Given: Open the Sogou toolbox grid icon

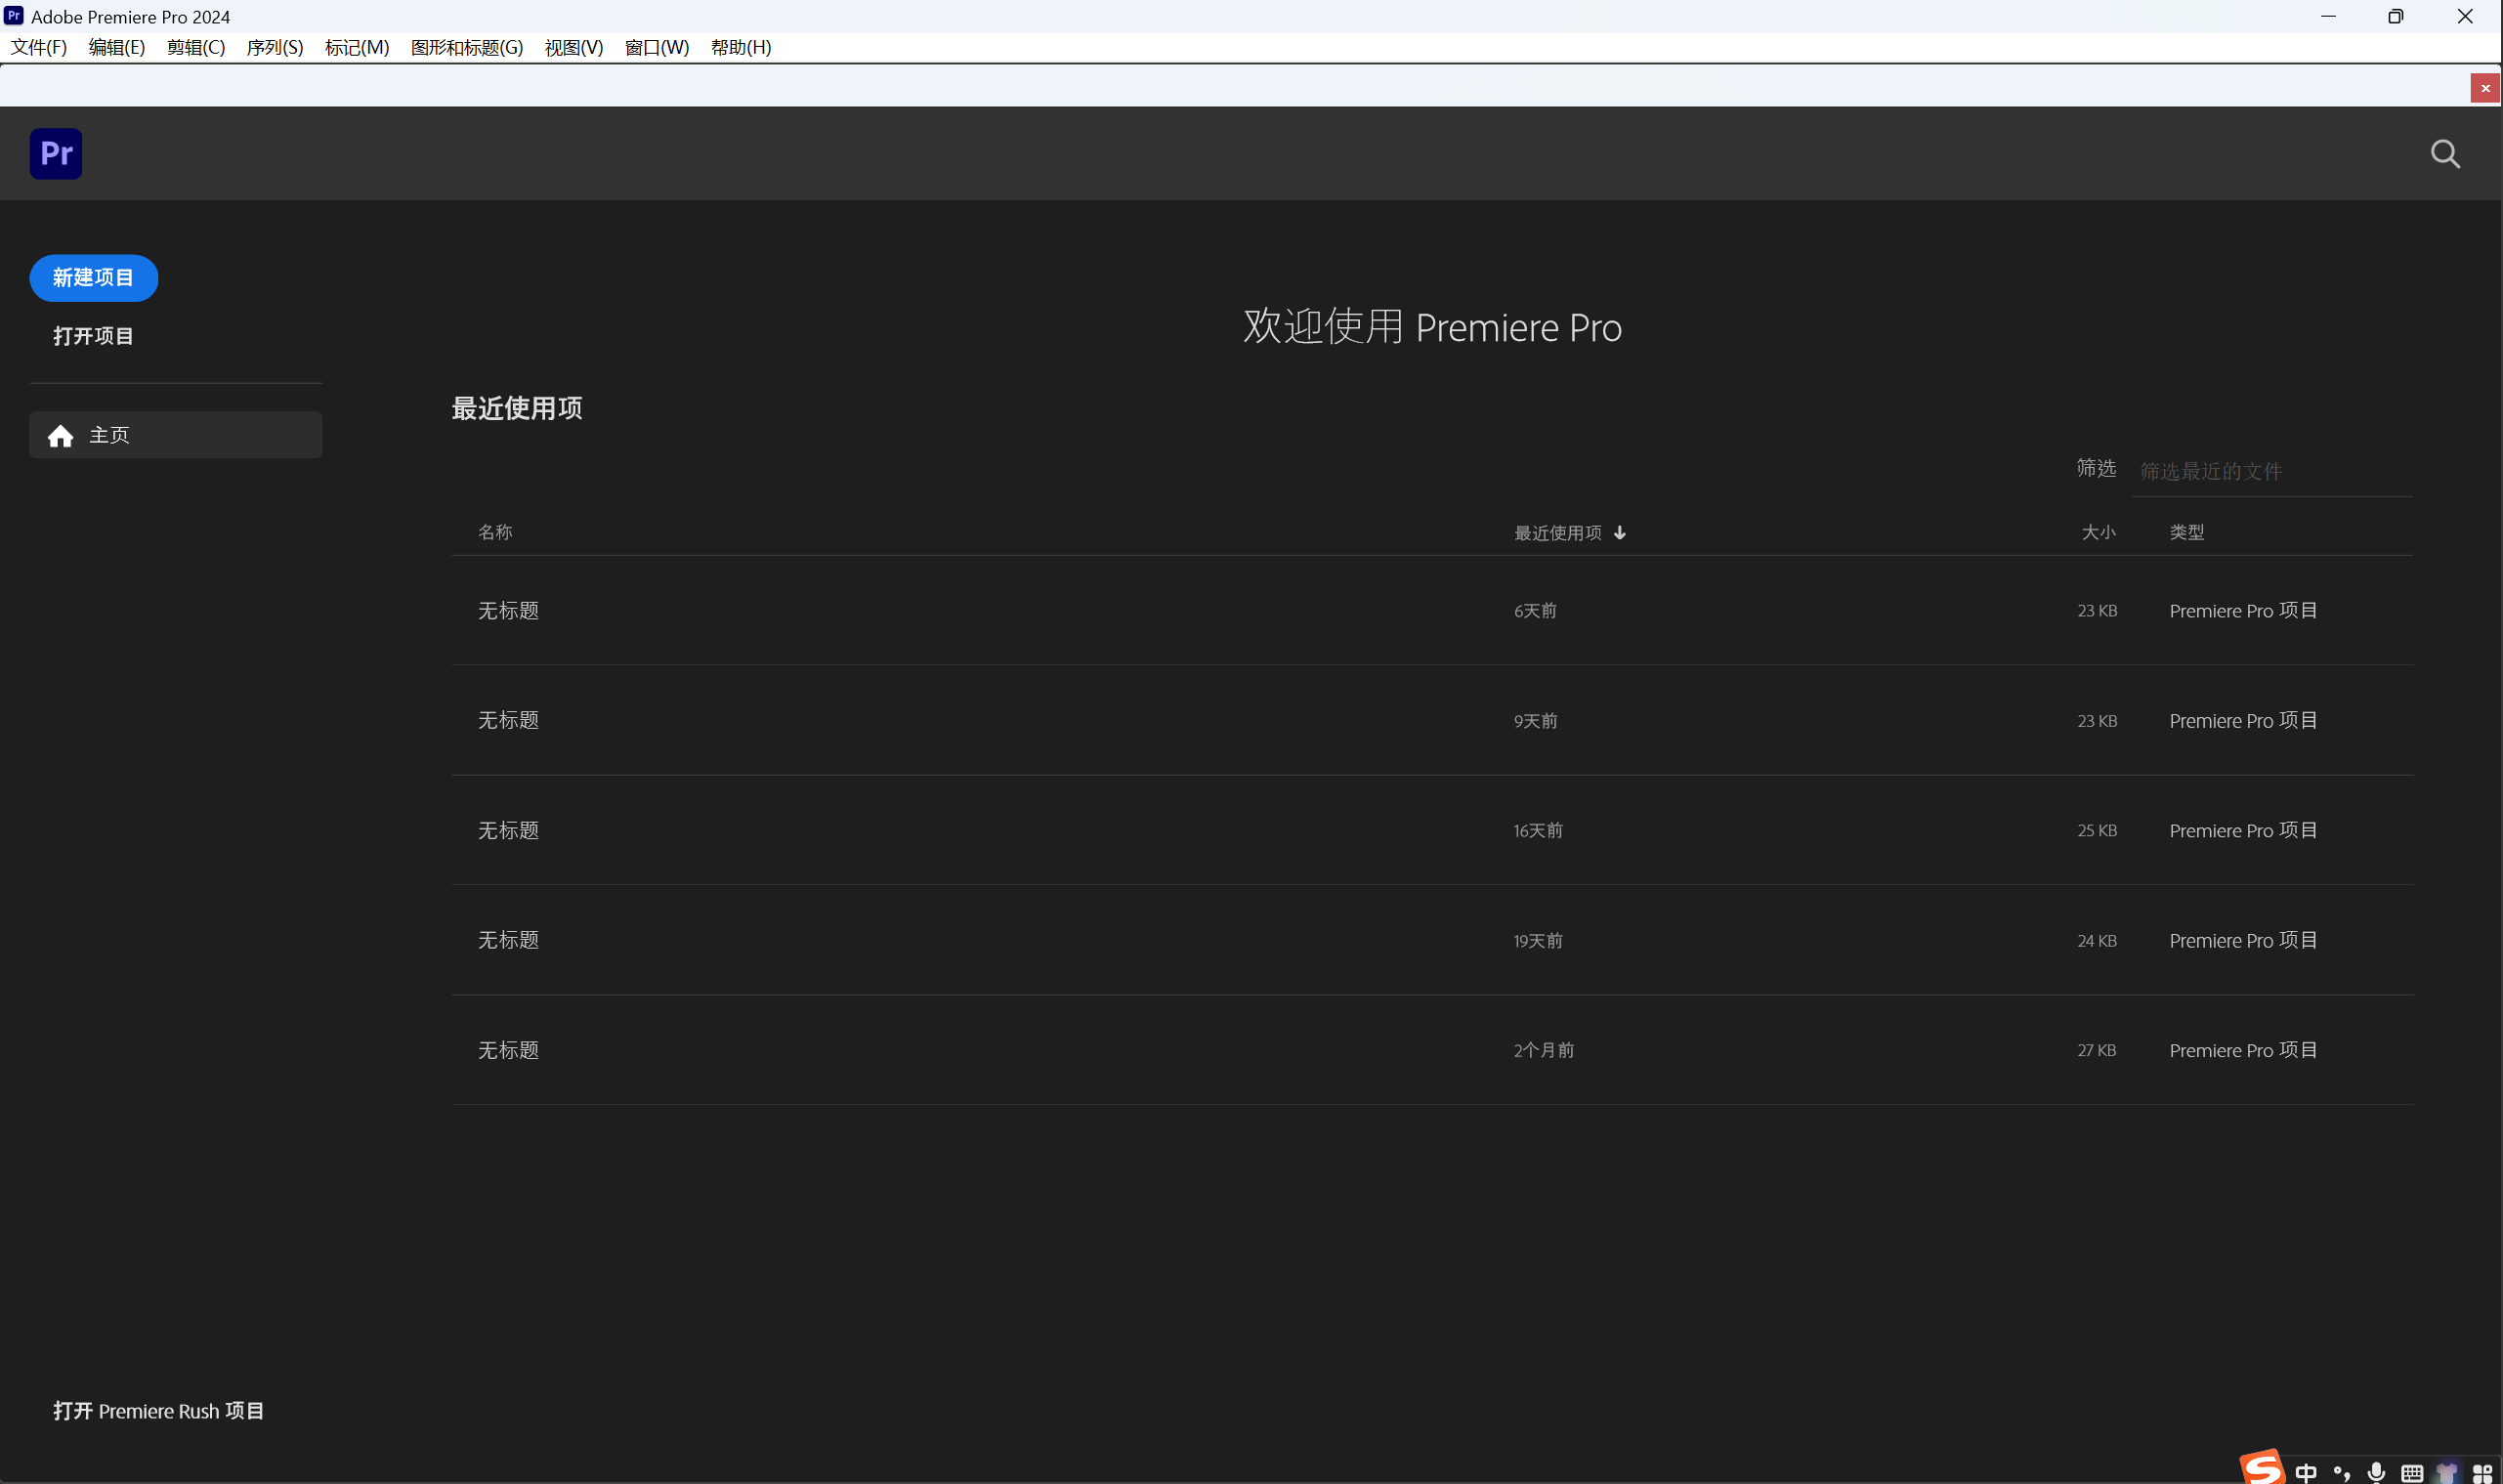Looking at the screenshot, I should 2482,1473.
